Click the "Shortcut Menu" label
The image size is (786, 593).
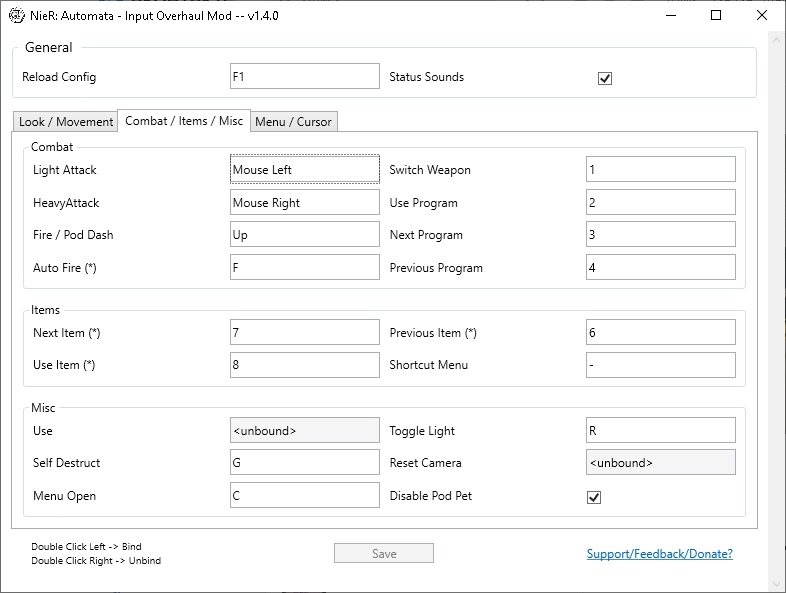pyautogui.click(x=429, y=365)
